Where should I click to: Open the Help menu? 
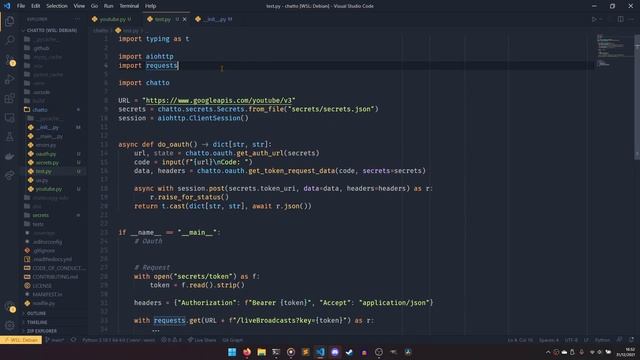151,6
